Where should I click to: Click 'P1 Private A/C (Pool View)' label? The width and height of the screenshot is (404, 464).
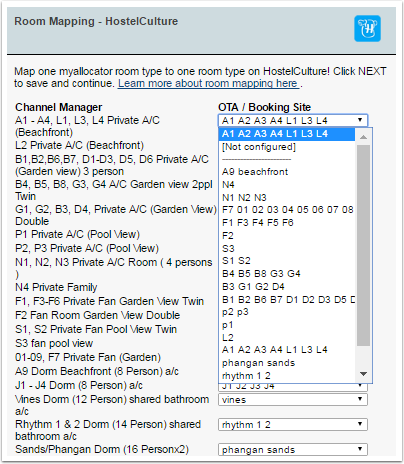pos(77,234)
